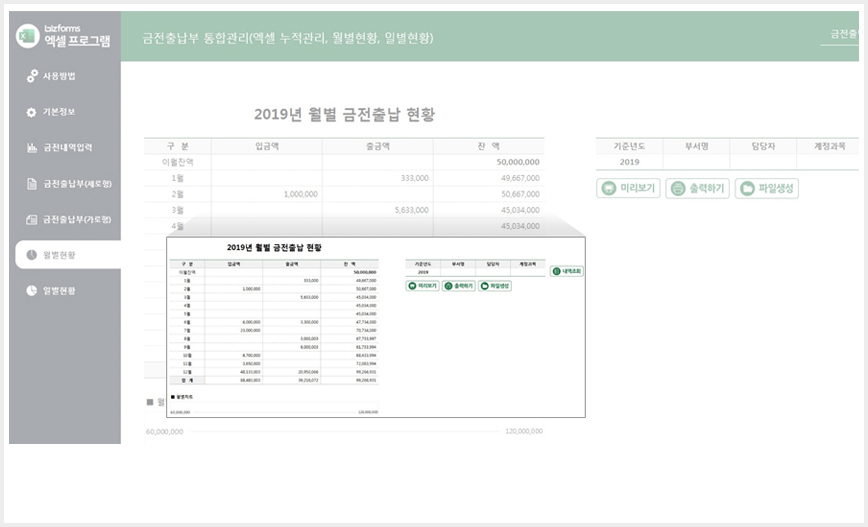Viewport: 868px width, 527px height.
Task: Click the 60,000,000 chart axis label
Action: click(164, 432)
